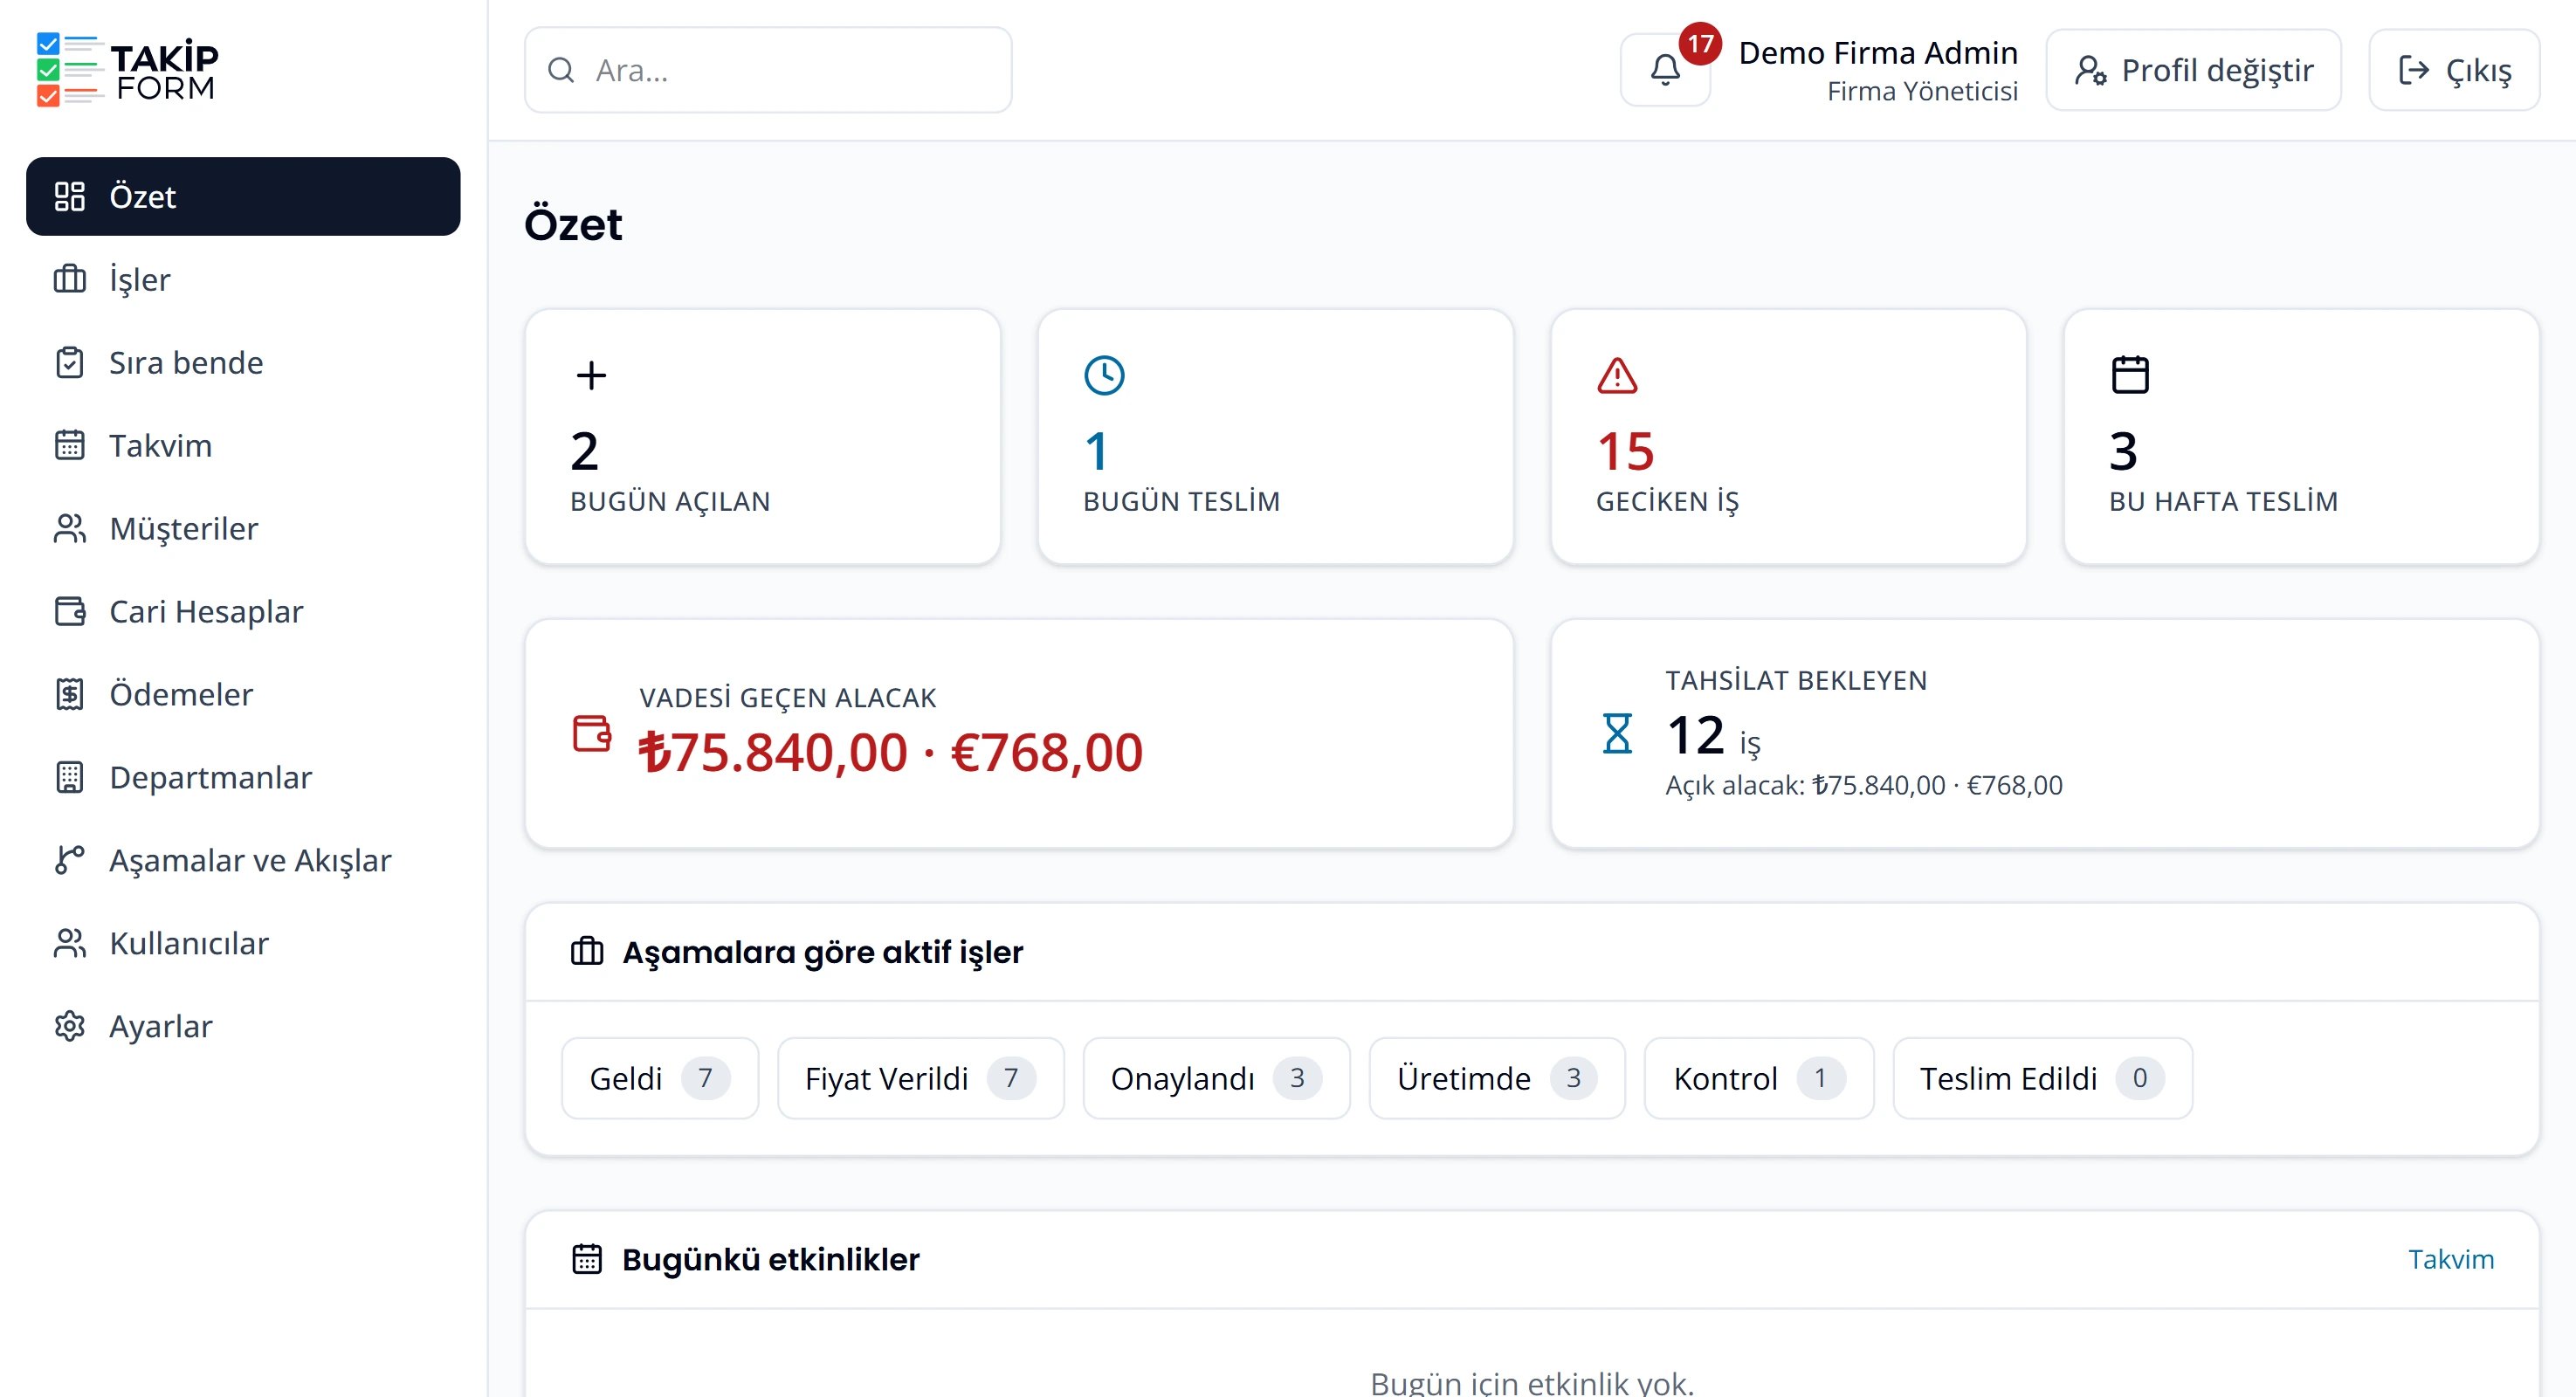
Task: Click the warning triangle on Geciken İş card
Action: [1617, 376]
